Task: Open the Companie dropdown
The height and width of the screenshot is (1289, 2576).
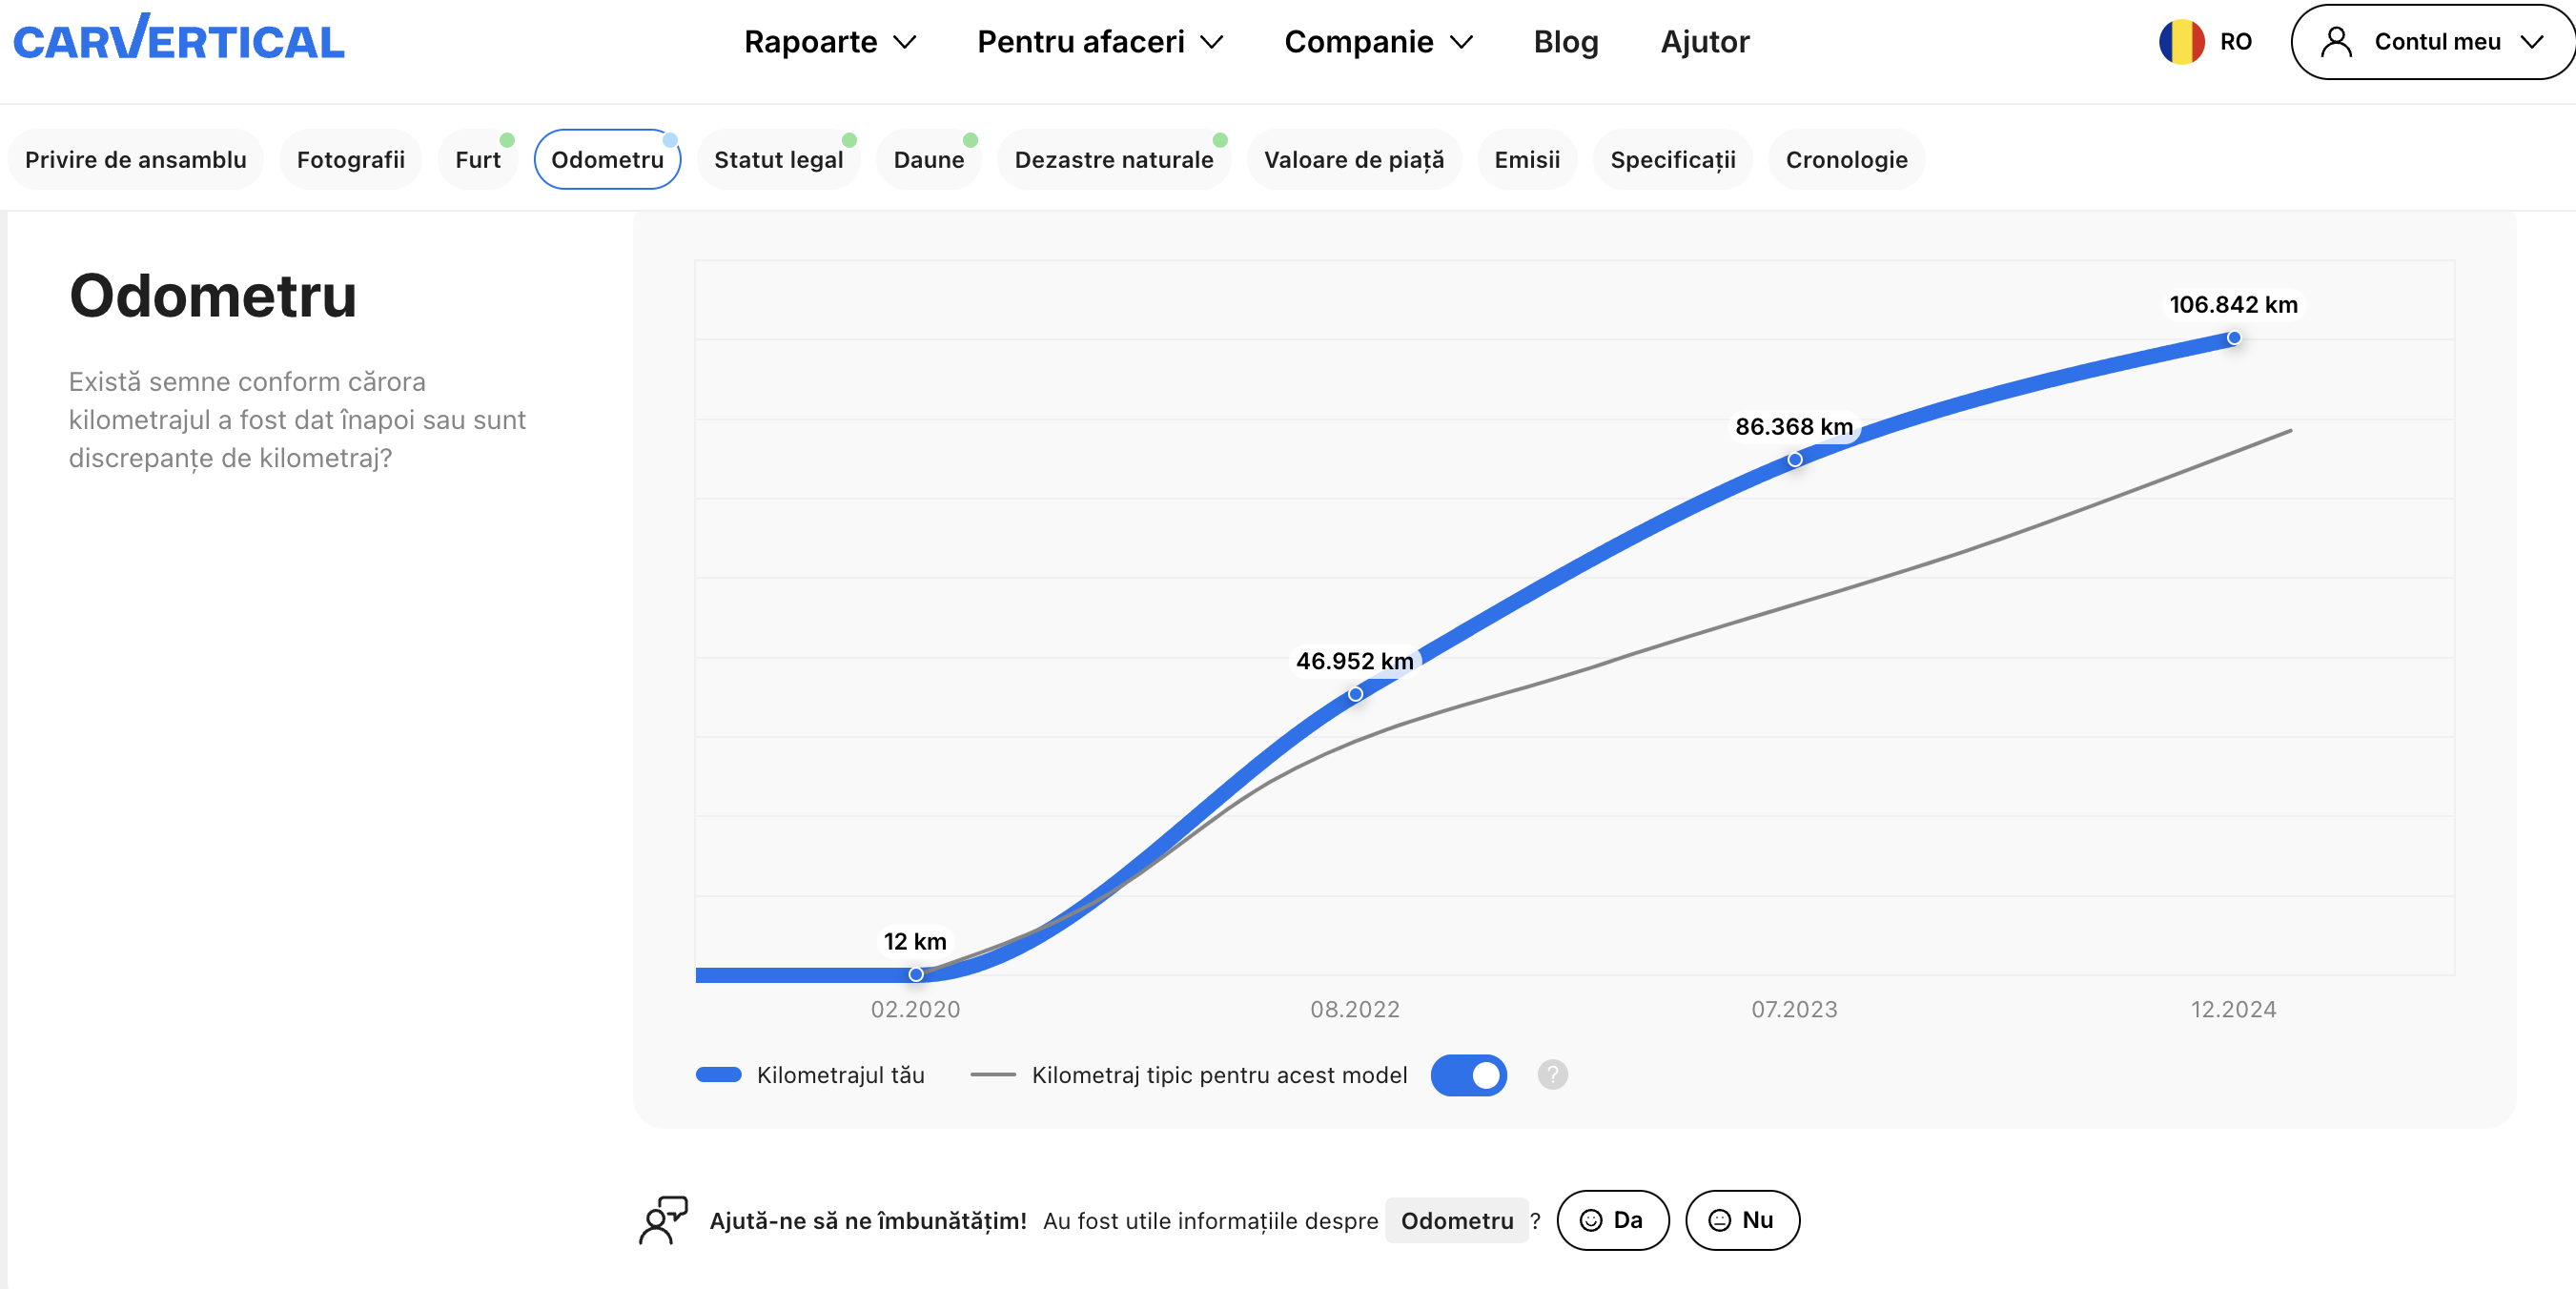Action: pyautogui.click(x=1378, y=42)
